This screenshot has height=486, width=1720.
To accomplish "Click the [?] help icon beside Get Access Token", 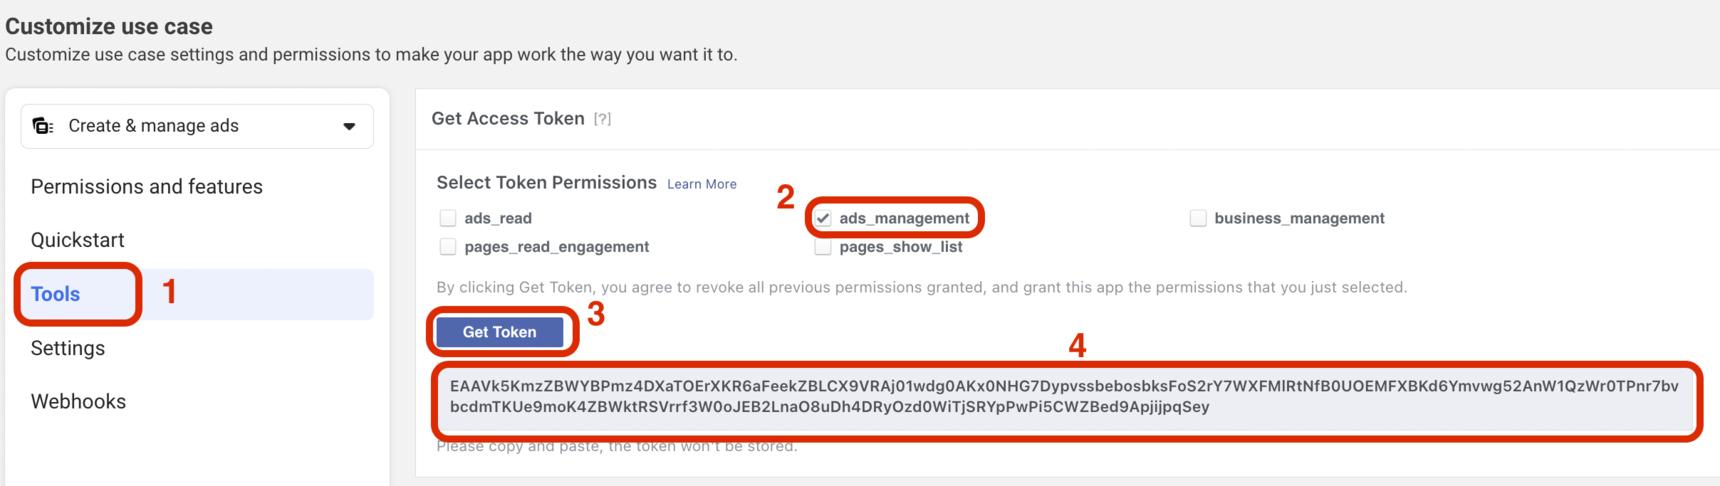I will pyautogui.click(x=602, y=119).
